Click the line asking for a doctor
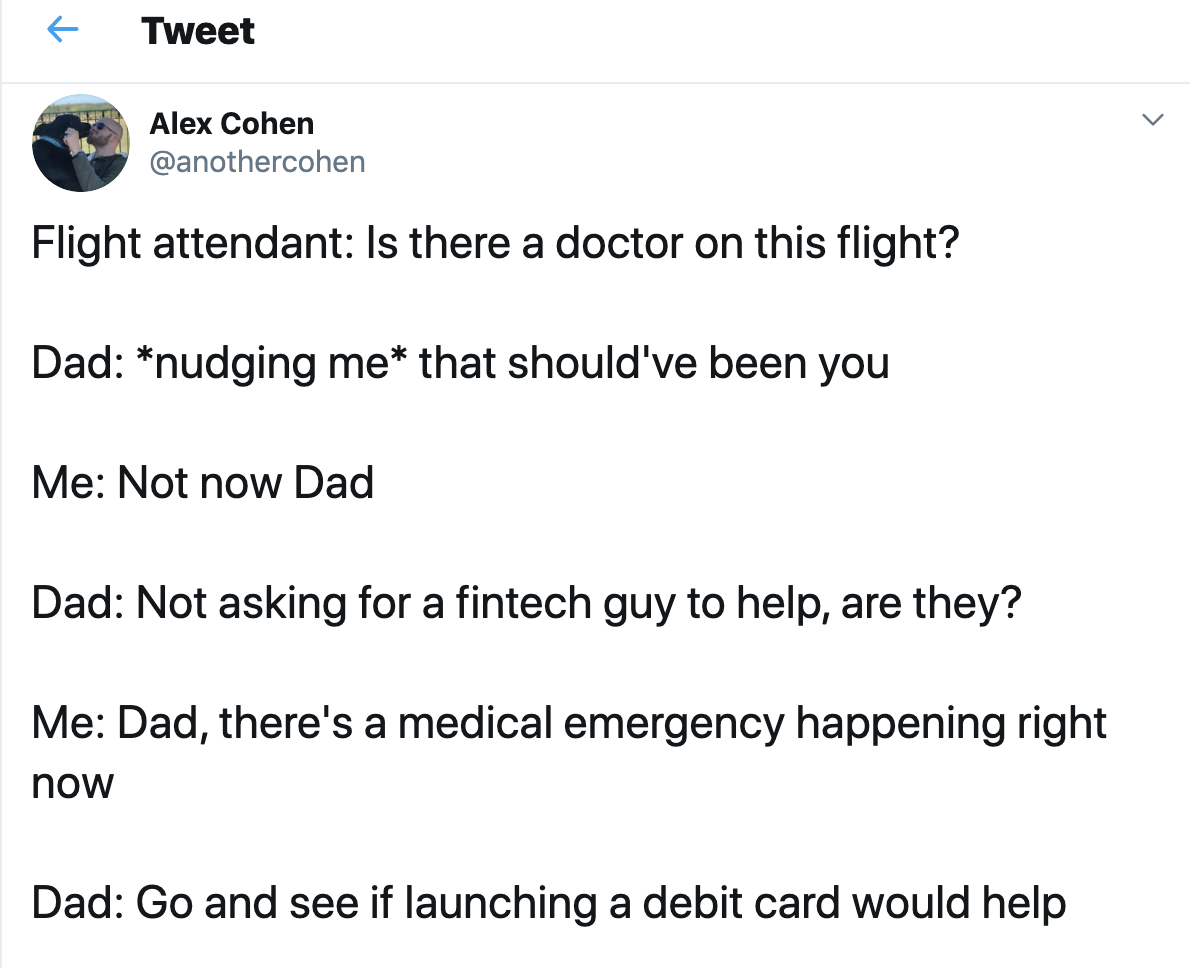 496,244
